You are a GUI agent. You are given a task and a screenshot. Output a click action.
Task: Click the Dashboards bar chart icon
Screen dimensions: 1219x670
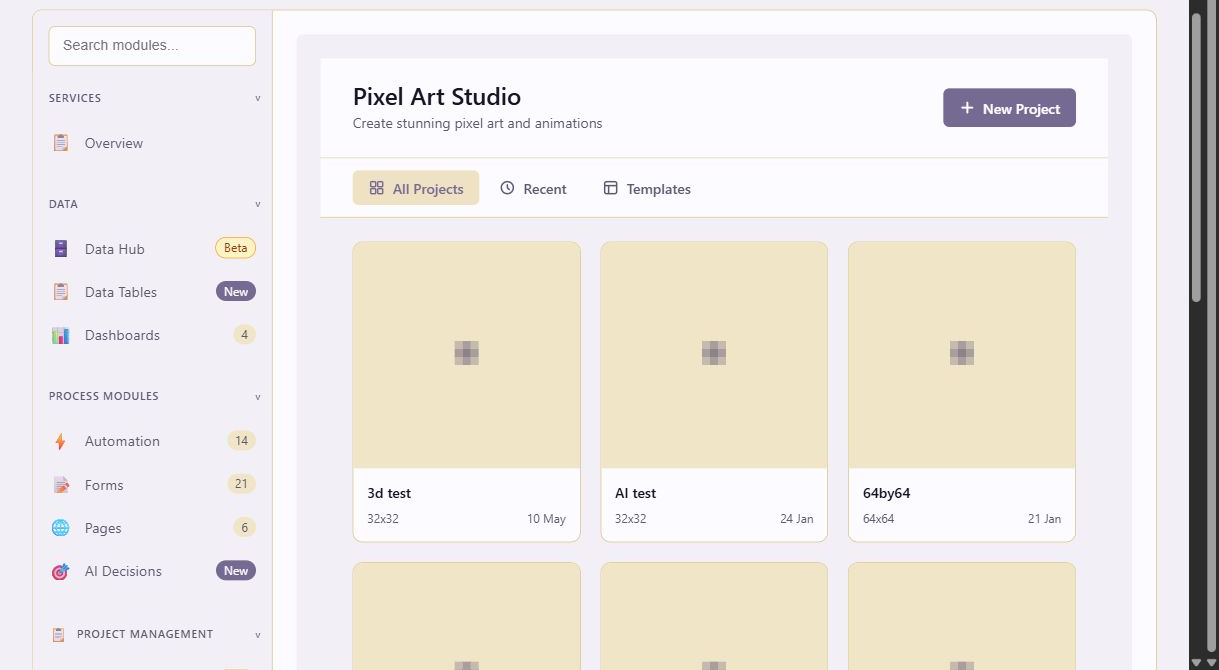[61, 335]
